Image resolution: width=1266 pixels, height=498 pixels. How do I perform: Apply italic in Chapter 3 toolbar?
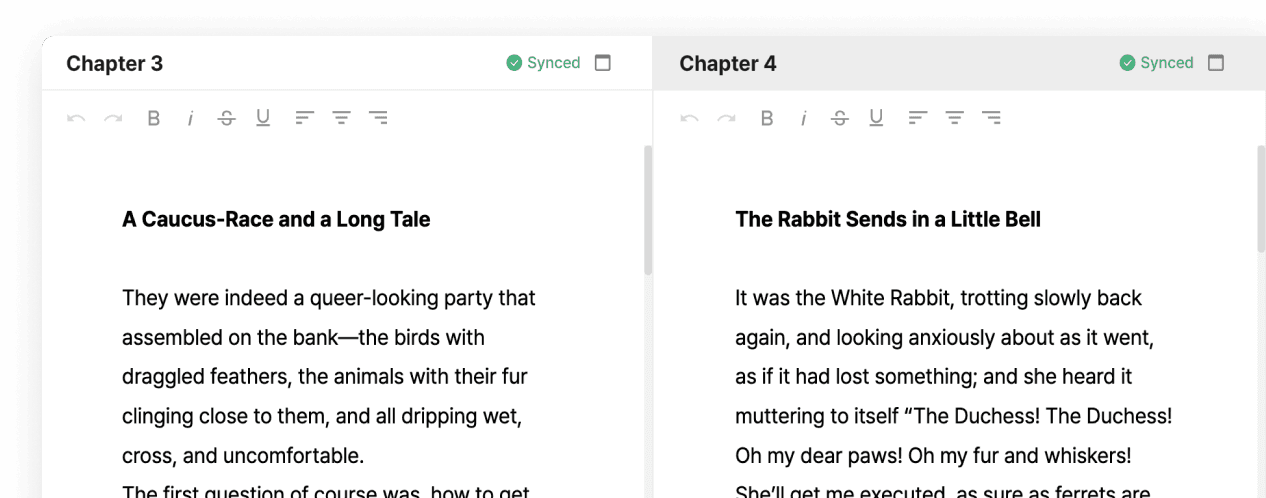[190, 118]
